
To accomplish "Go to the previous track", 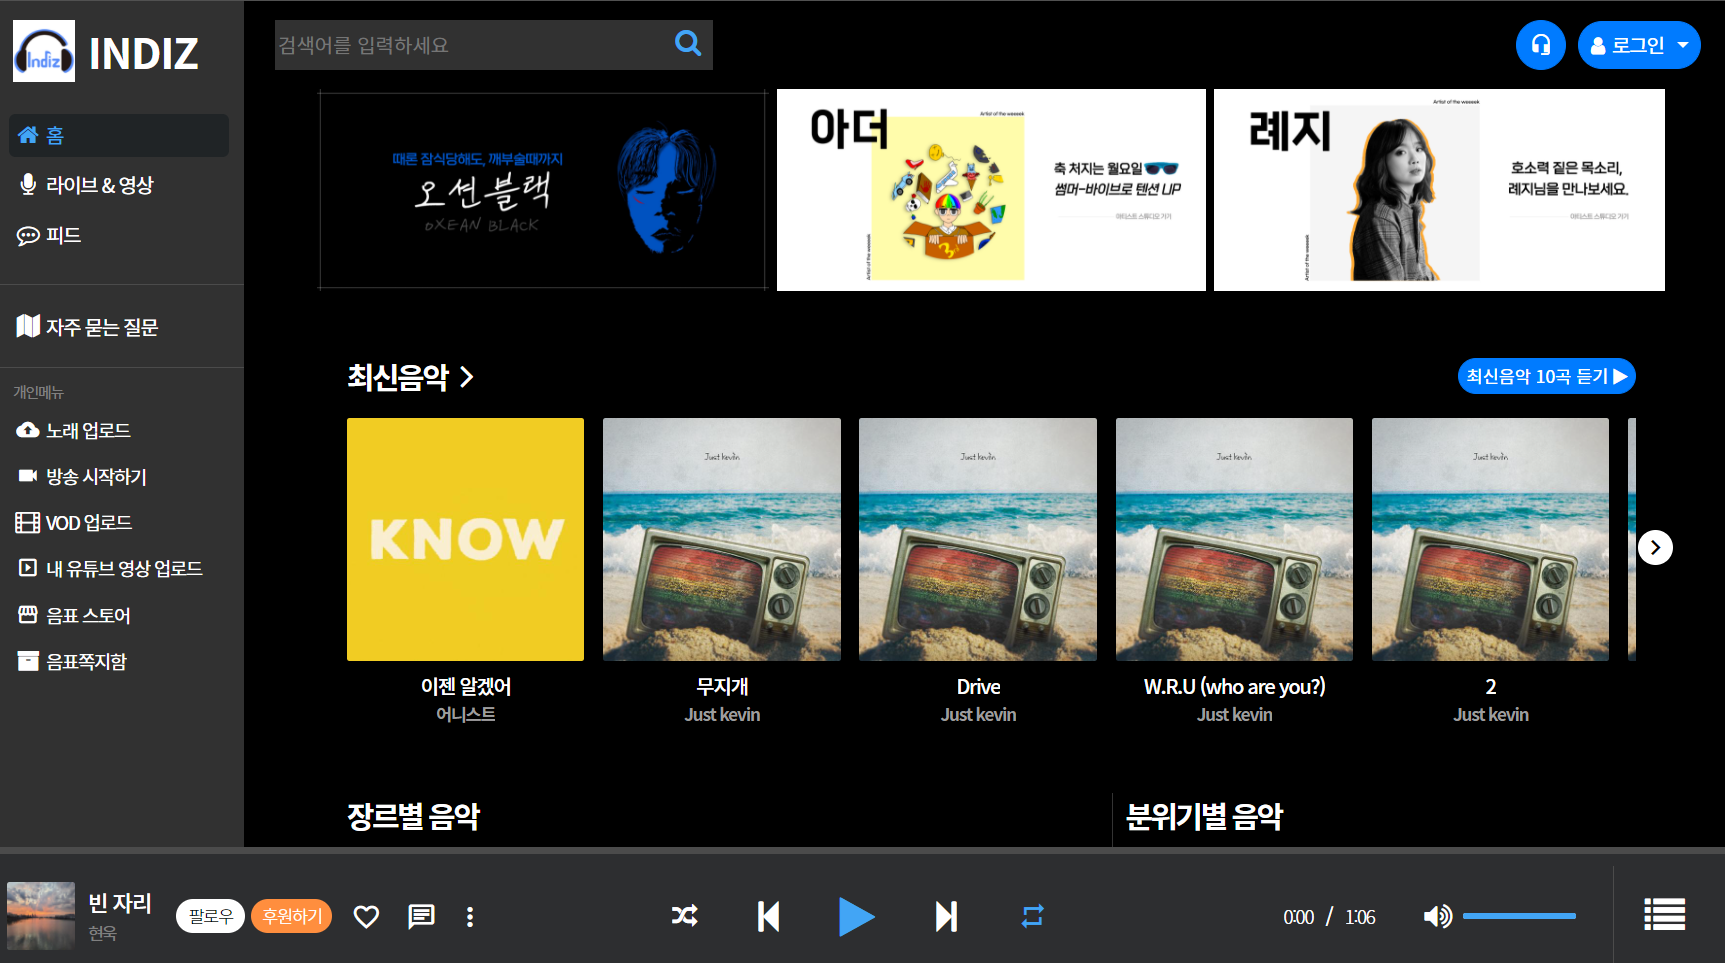I will pyautogui.click(x=768, y=916).
